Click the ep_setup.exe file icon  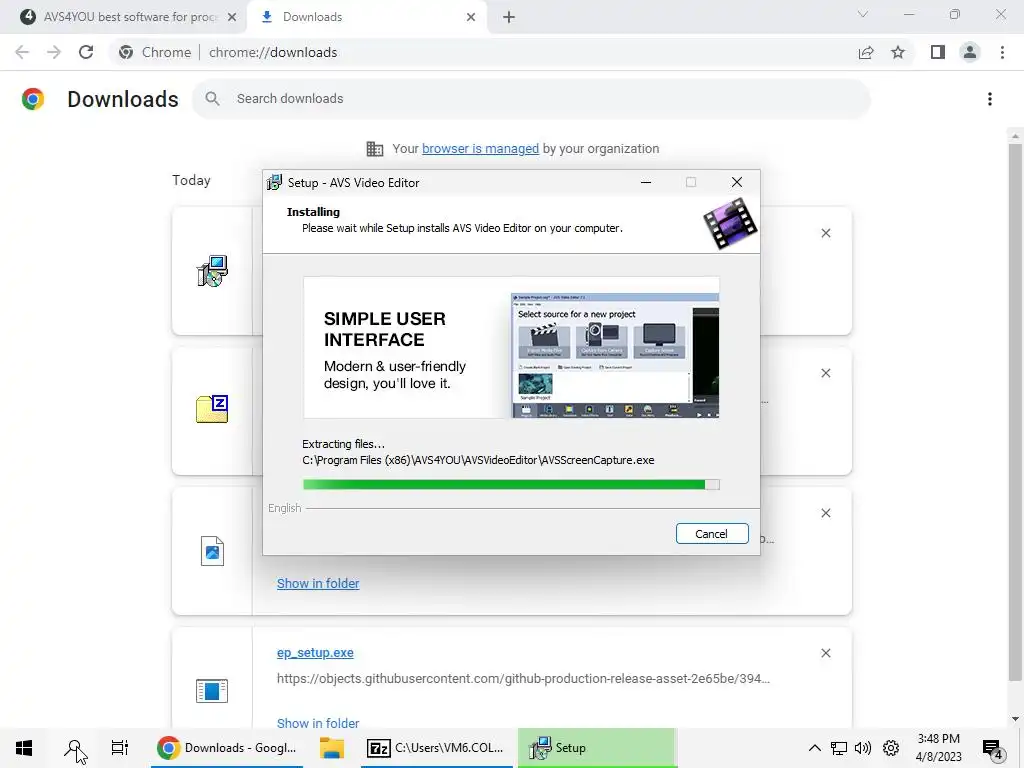pos(212,690)
